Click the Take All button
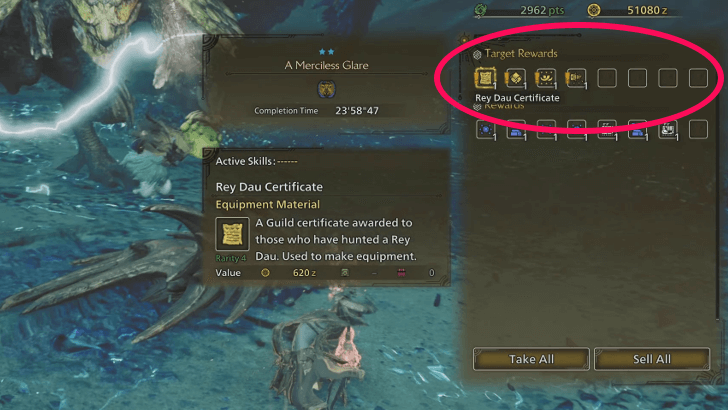The image size is (728, 410). [x=531, y=359]
